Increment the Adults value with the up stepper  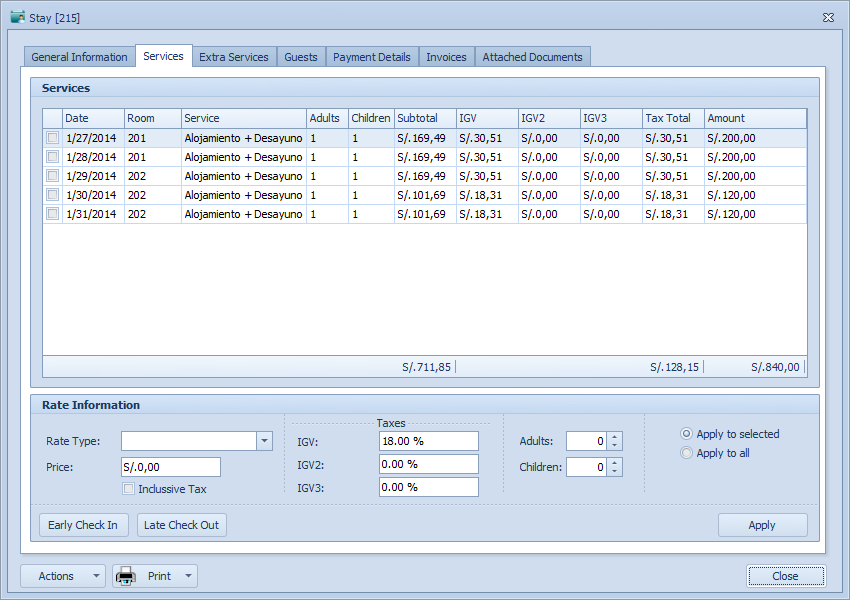(x=614, y=436)
